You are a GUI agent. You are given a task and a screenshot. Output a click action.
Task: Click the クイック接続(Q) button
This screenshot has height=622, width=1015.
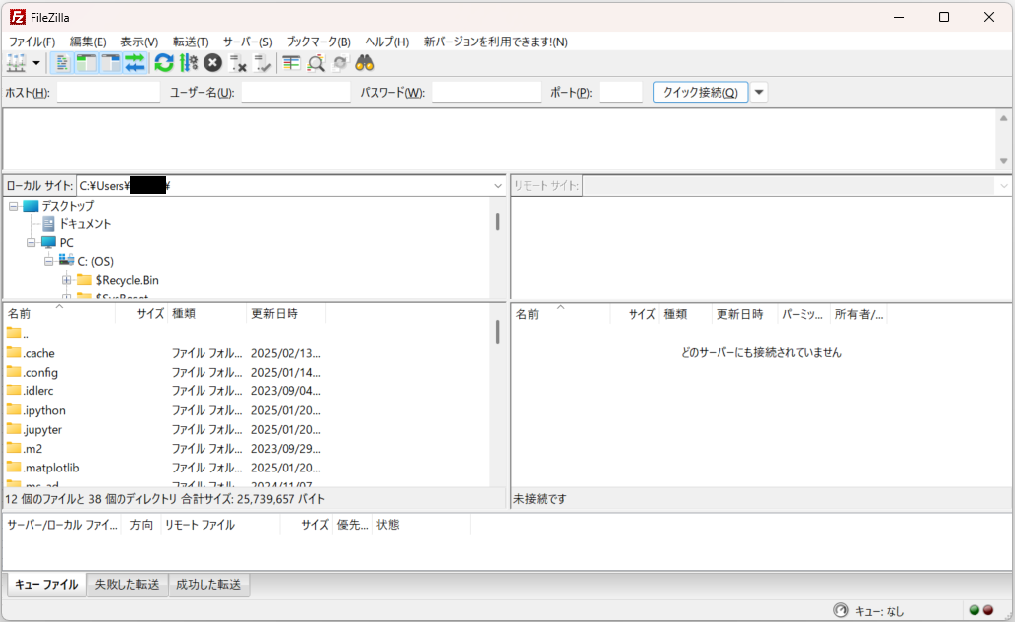point(700,93)
